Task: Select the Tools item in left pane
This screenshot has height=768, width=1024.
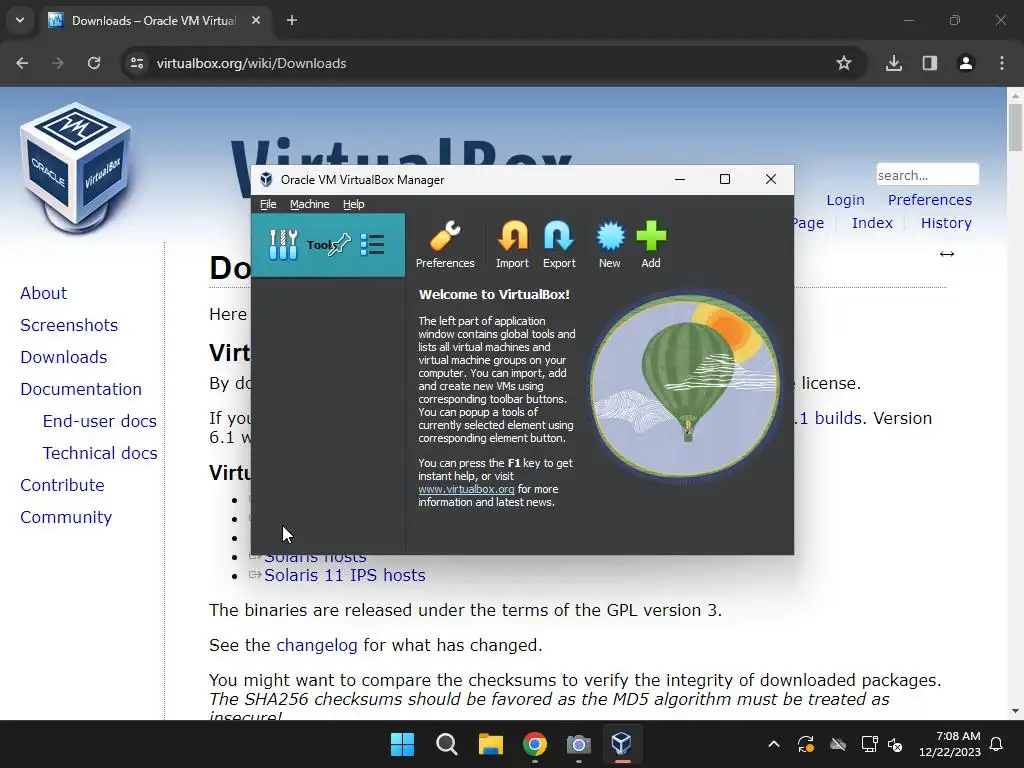Action: point(328,245)
